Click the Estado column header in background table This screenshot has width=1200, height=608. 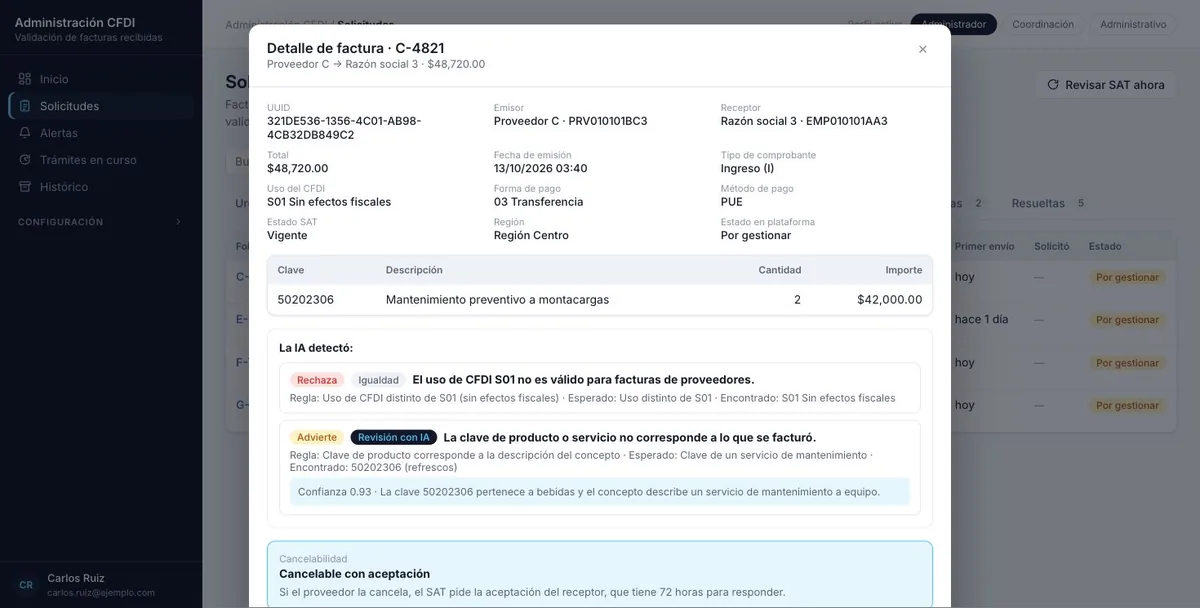click(x=1105, y=246)
